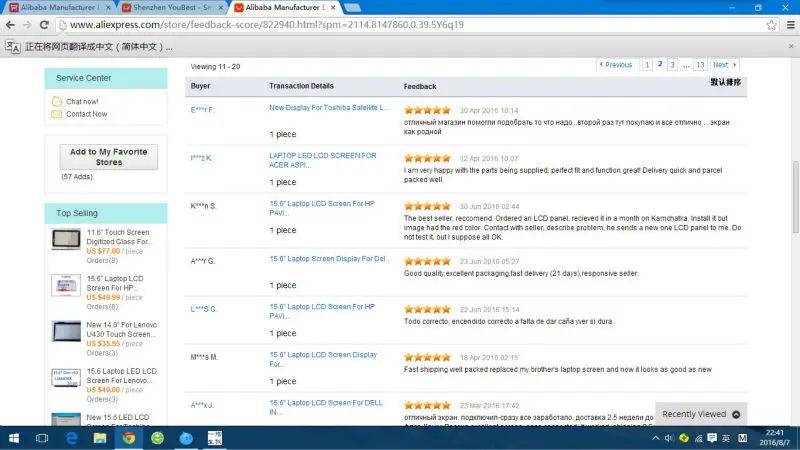Click Add to My Favorite Stores button

pos(109,157)
